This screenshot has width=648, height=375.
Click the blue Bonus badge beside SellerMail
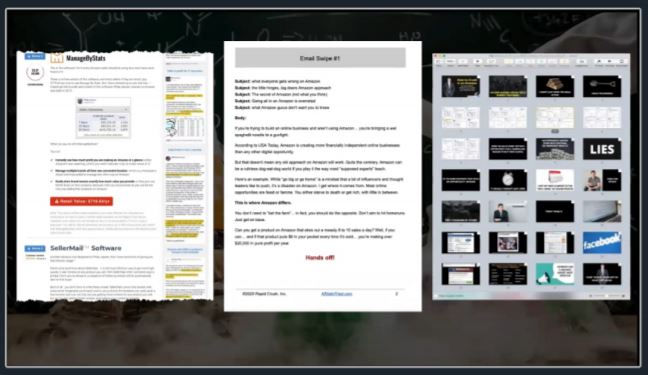(x=35, y=248)
